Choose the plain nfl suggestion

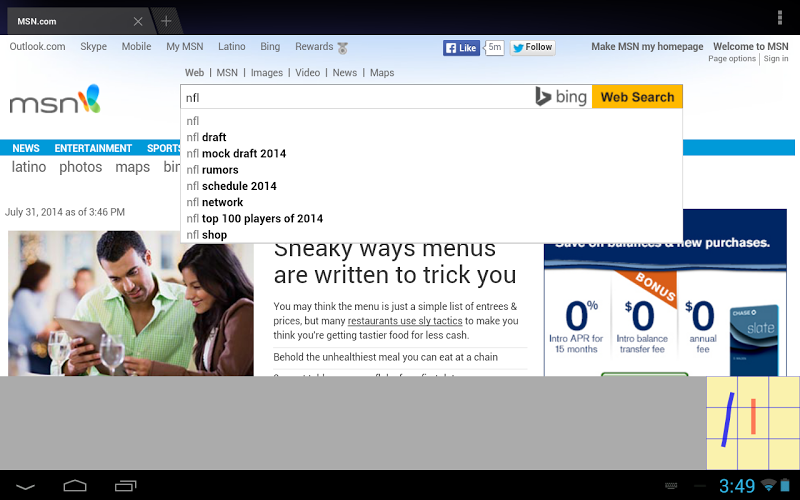click(431, 121)
